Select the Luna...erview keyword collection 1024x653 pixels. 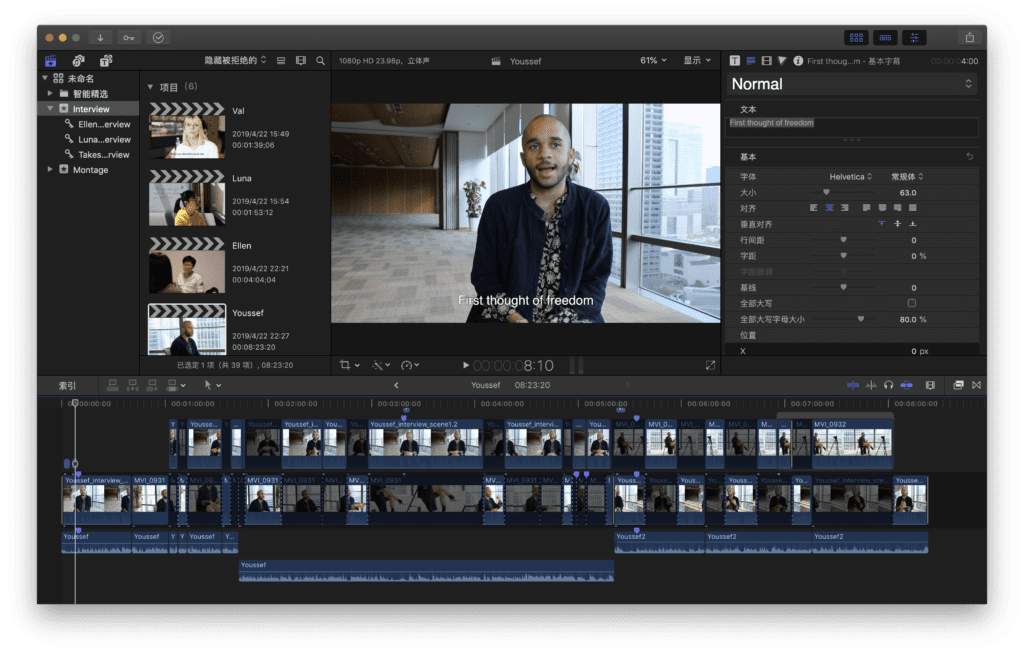pyautogui.click(x=97, y=139)
